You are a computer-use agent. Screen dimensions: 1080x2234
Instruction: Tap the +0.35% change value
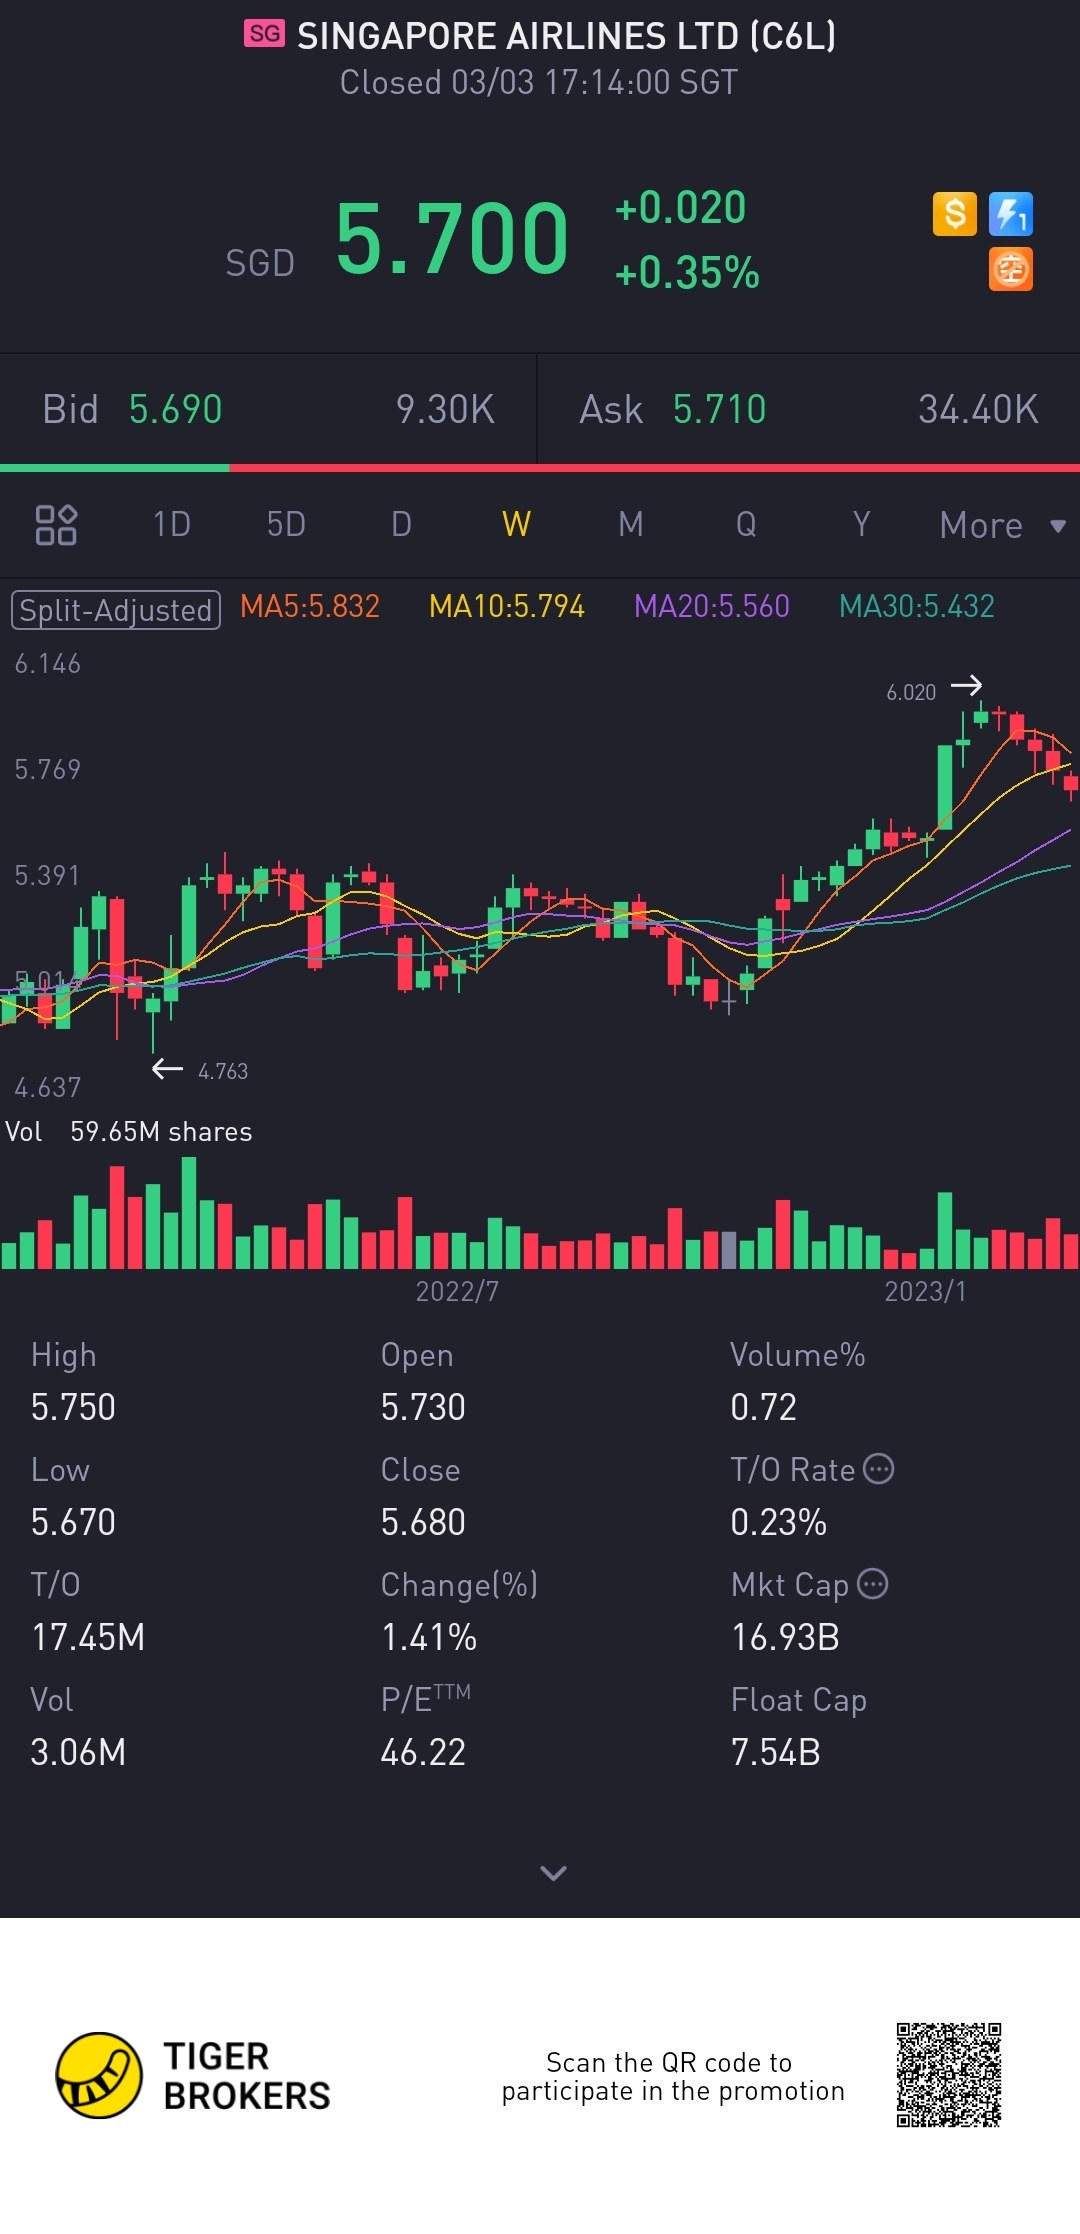pos(687,272)
